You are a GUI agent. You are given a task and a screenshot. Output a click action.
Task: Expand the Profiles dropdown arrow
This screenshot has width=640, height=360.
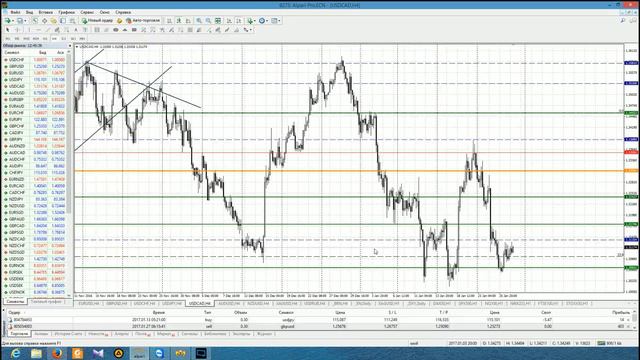[x=25, y=20]
